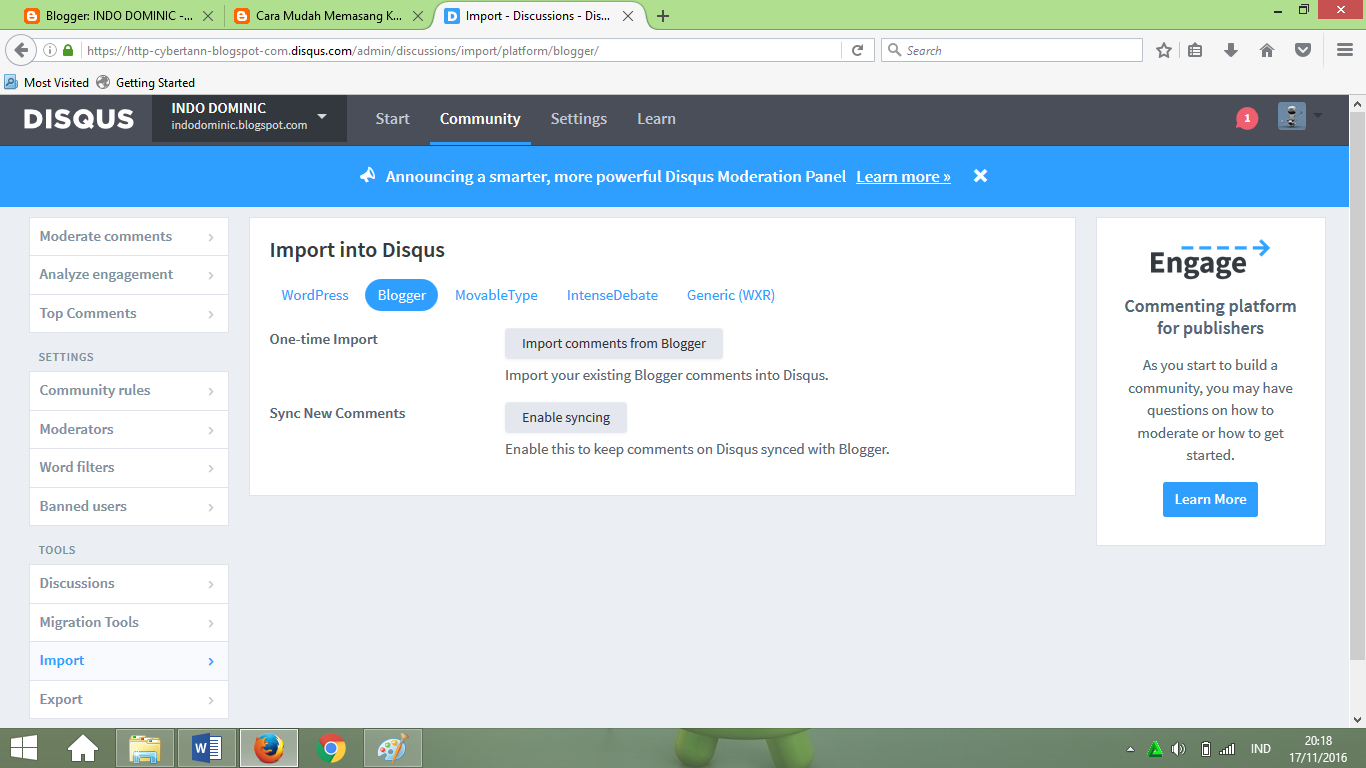The width and height of the screenshot is (1366, 768).
Task: Click the site identity lock icon
Action: 68,50
